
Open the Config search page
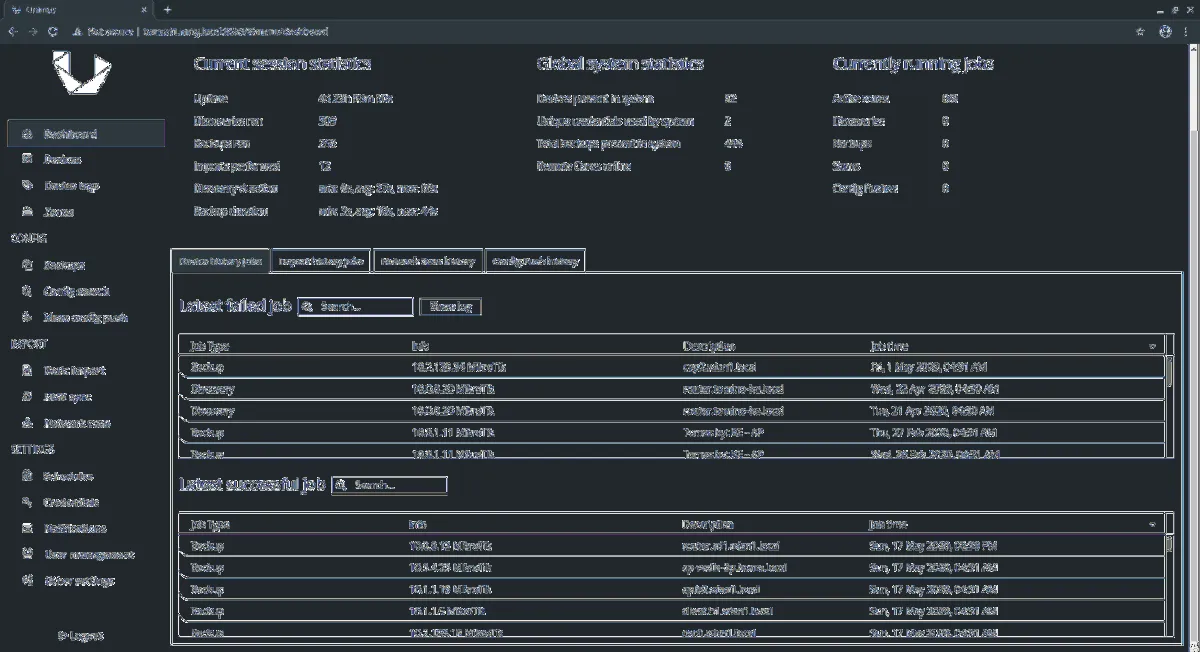pos(76,291)
